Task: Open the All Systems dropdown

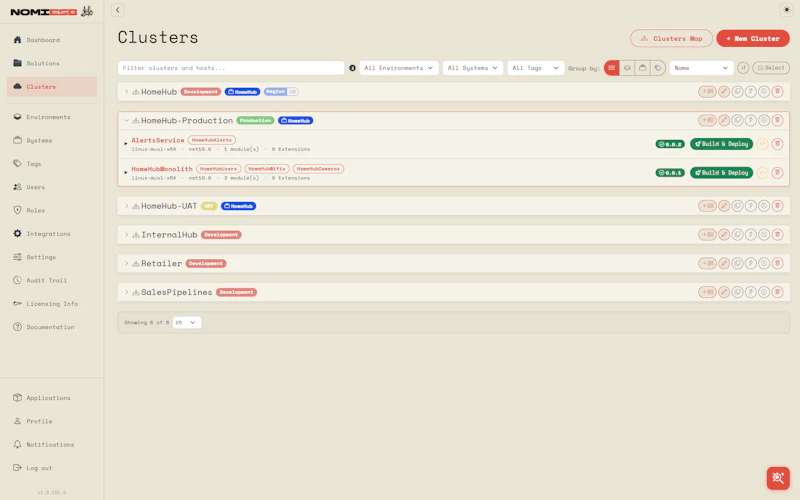Action: [472, 68]
